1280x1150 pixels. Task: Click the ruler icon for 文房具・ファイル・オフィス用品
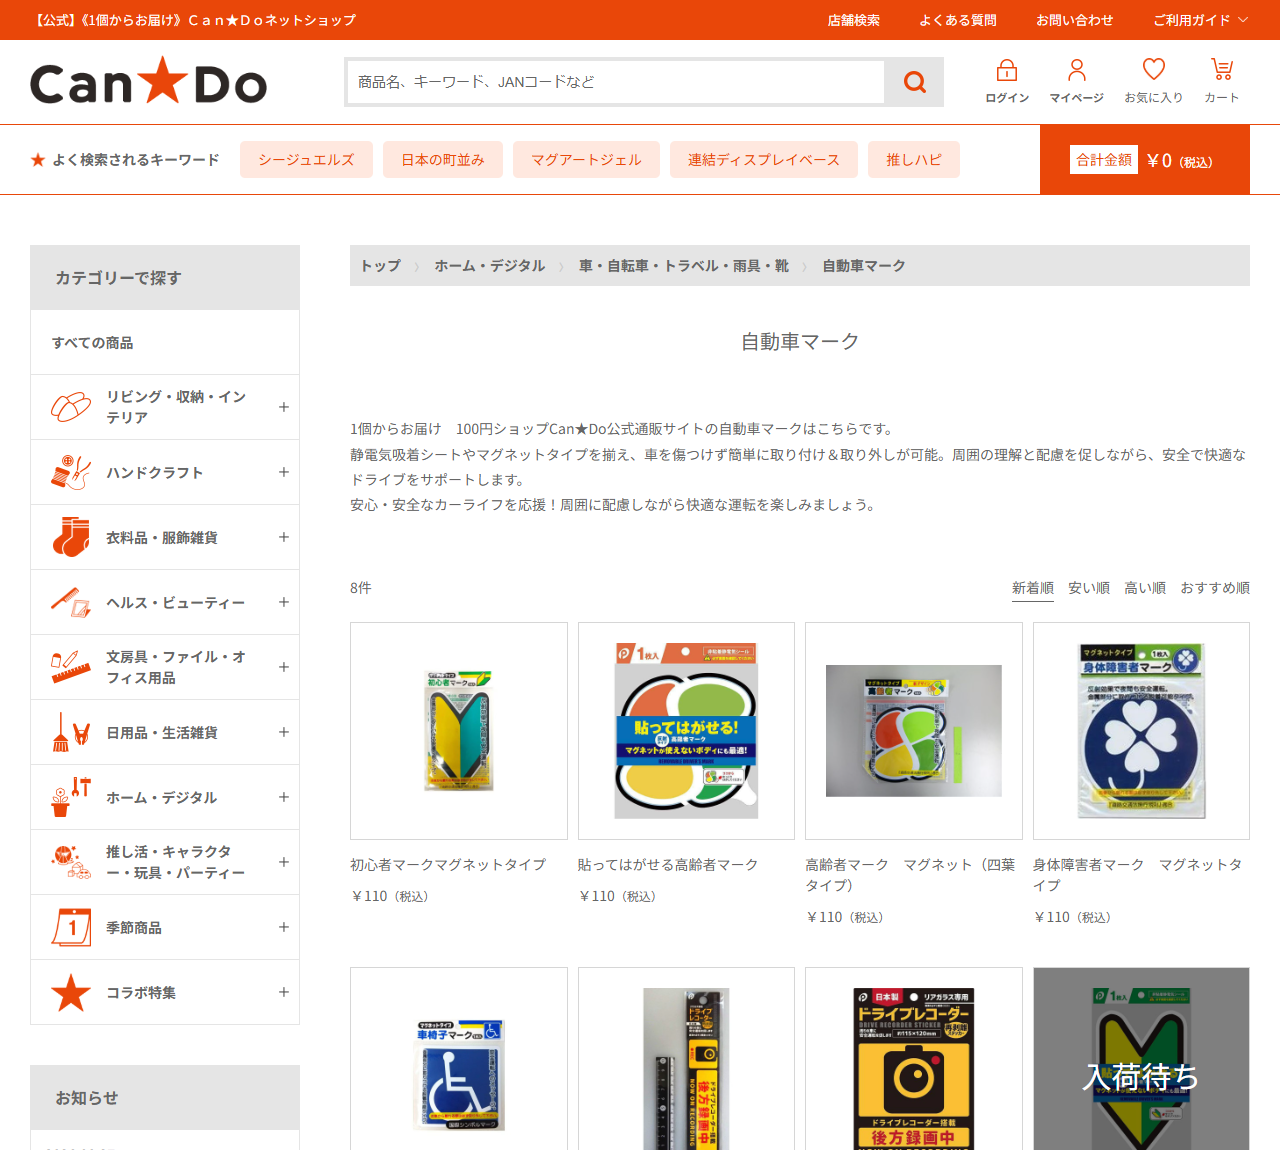pyautogui.click(x=71, y=667)
